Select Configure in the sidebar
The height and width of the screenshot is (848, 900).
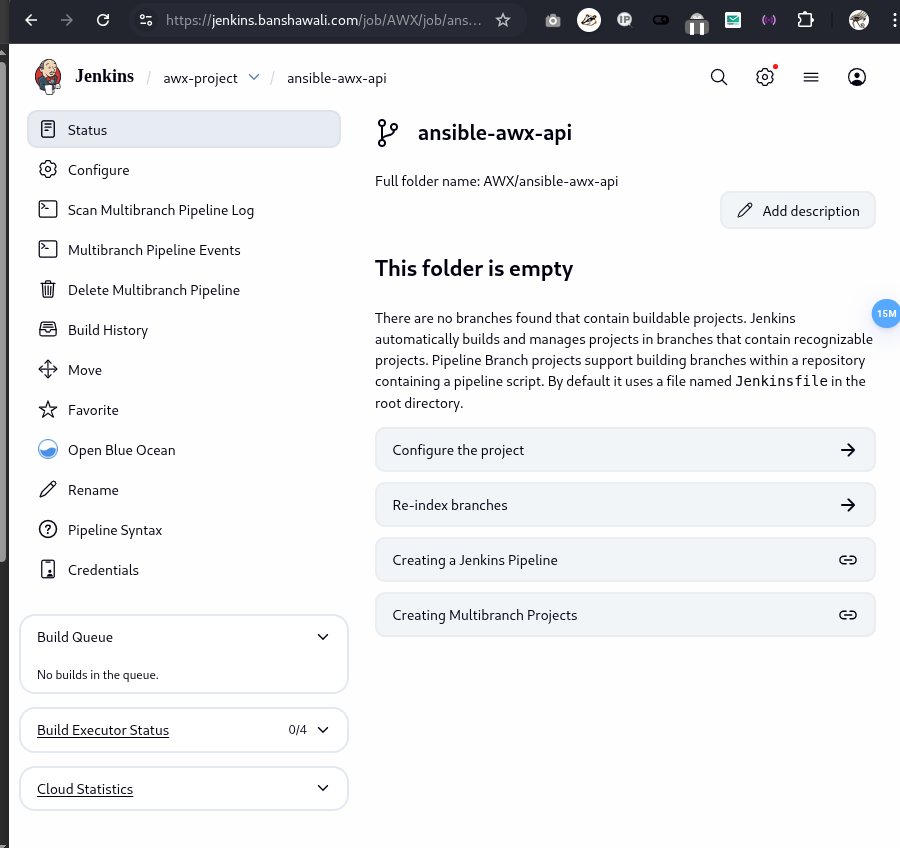point(98,170)
